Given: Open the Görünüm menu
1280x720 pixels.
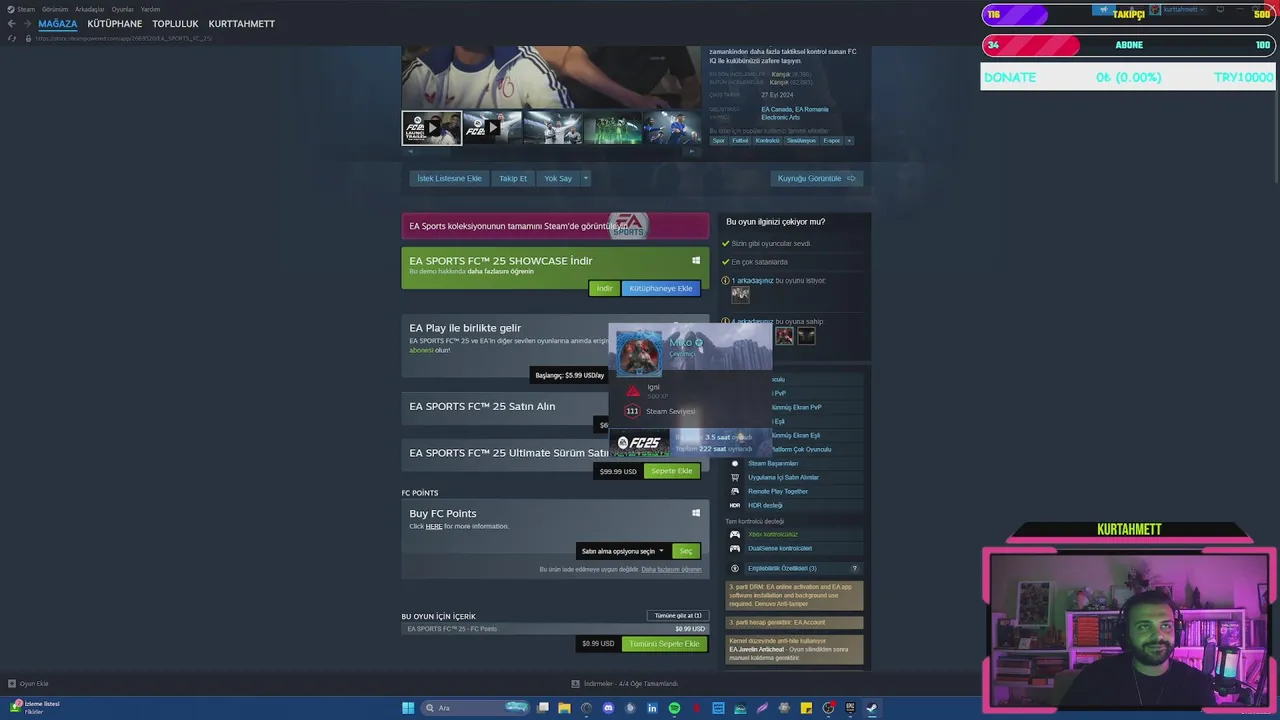Looking at the screenshot, I should click(55, 9).
